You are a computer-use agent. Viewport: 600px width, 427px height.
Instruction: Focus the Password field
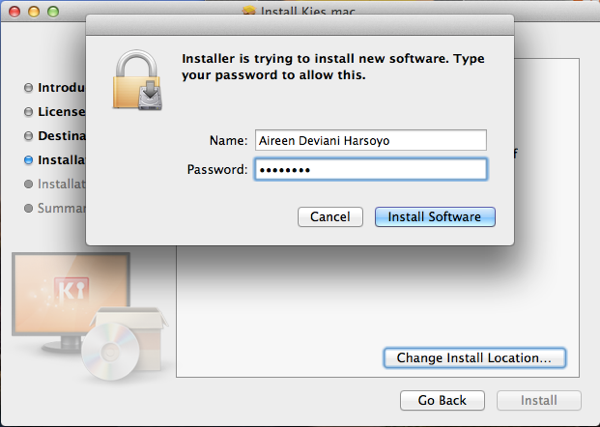pos(371,169)
